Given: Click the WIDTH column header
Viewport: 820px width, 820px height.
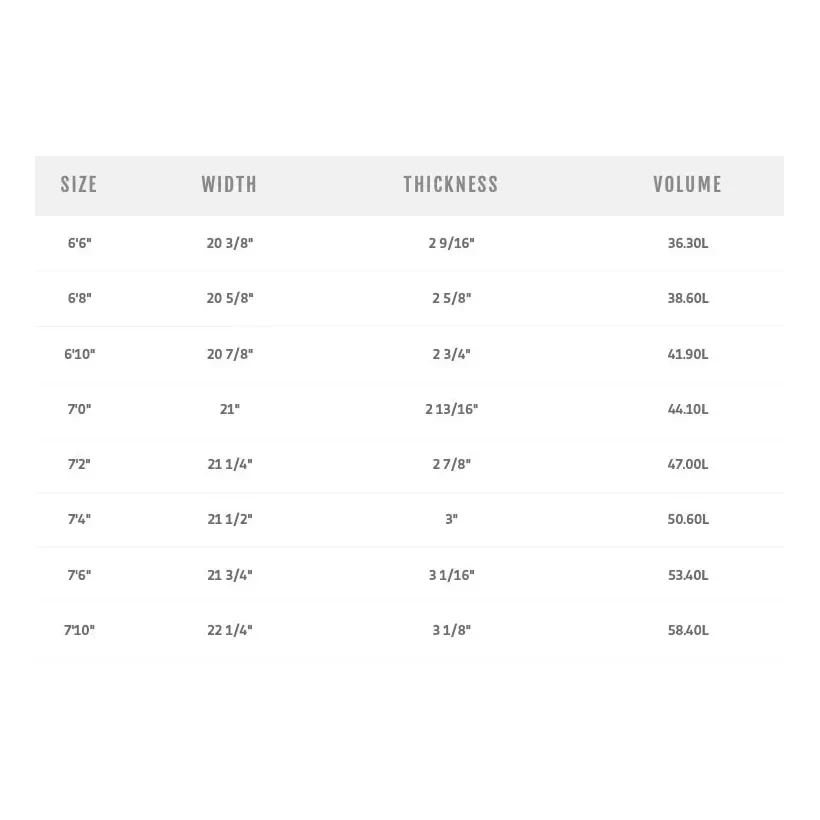Looking at the screenshot, I should [x=229, y=185].
